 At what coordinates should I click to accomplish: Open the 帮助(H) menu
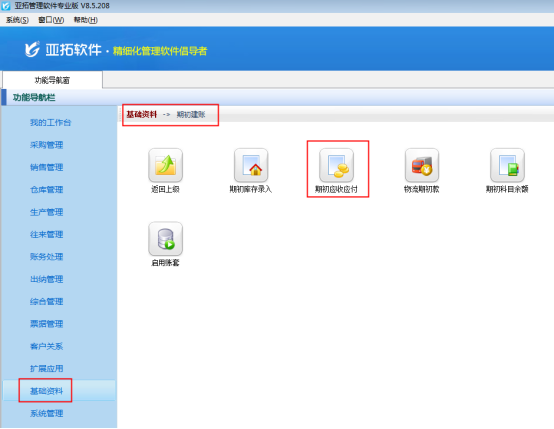click(86, 20)
